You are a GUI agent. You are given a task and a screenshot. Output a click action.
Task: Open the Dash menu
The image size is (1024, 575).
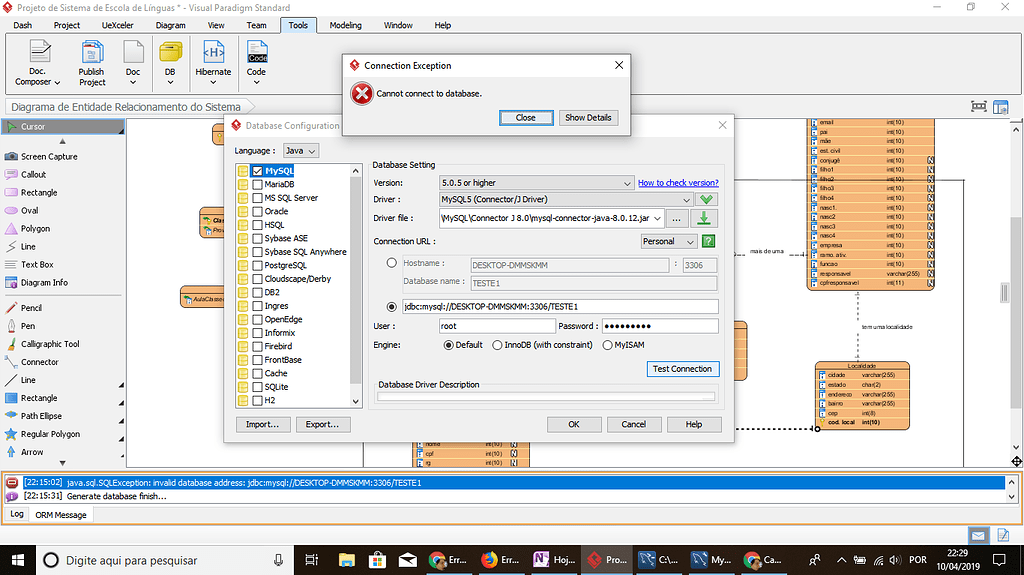[x=23, y=25]
